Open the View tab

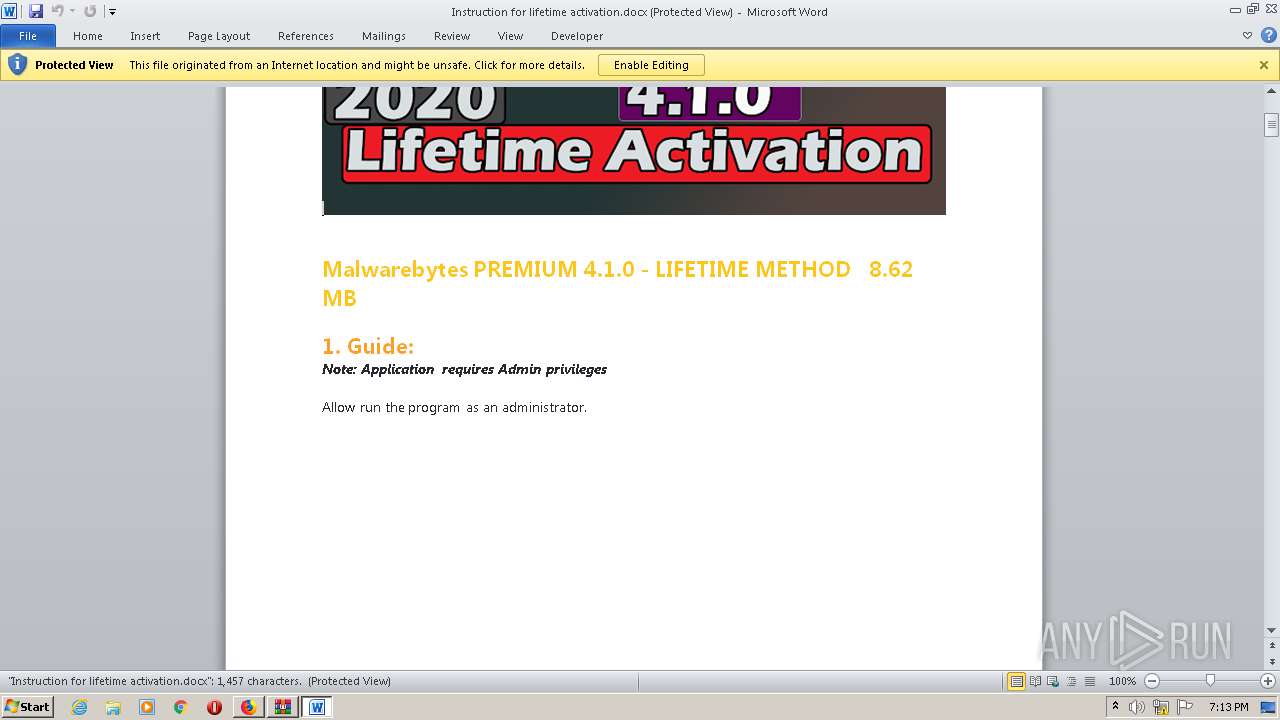510,36
